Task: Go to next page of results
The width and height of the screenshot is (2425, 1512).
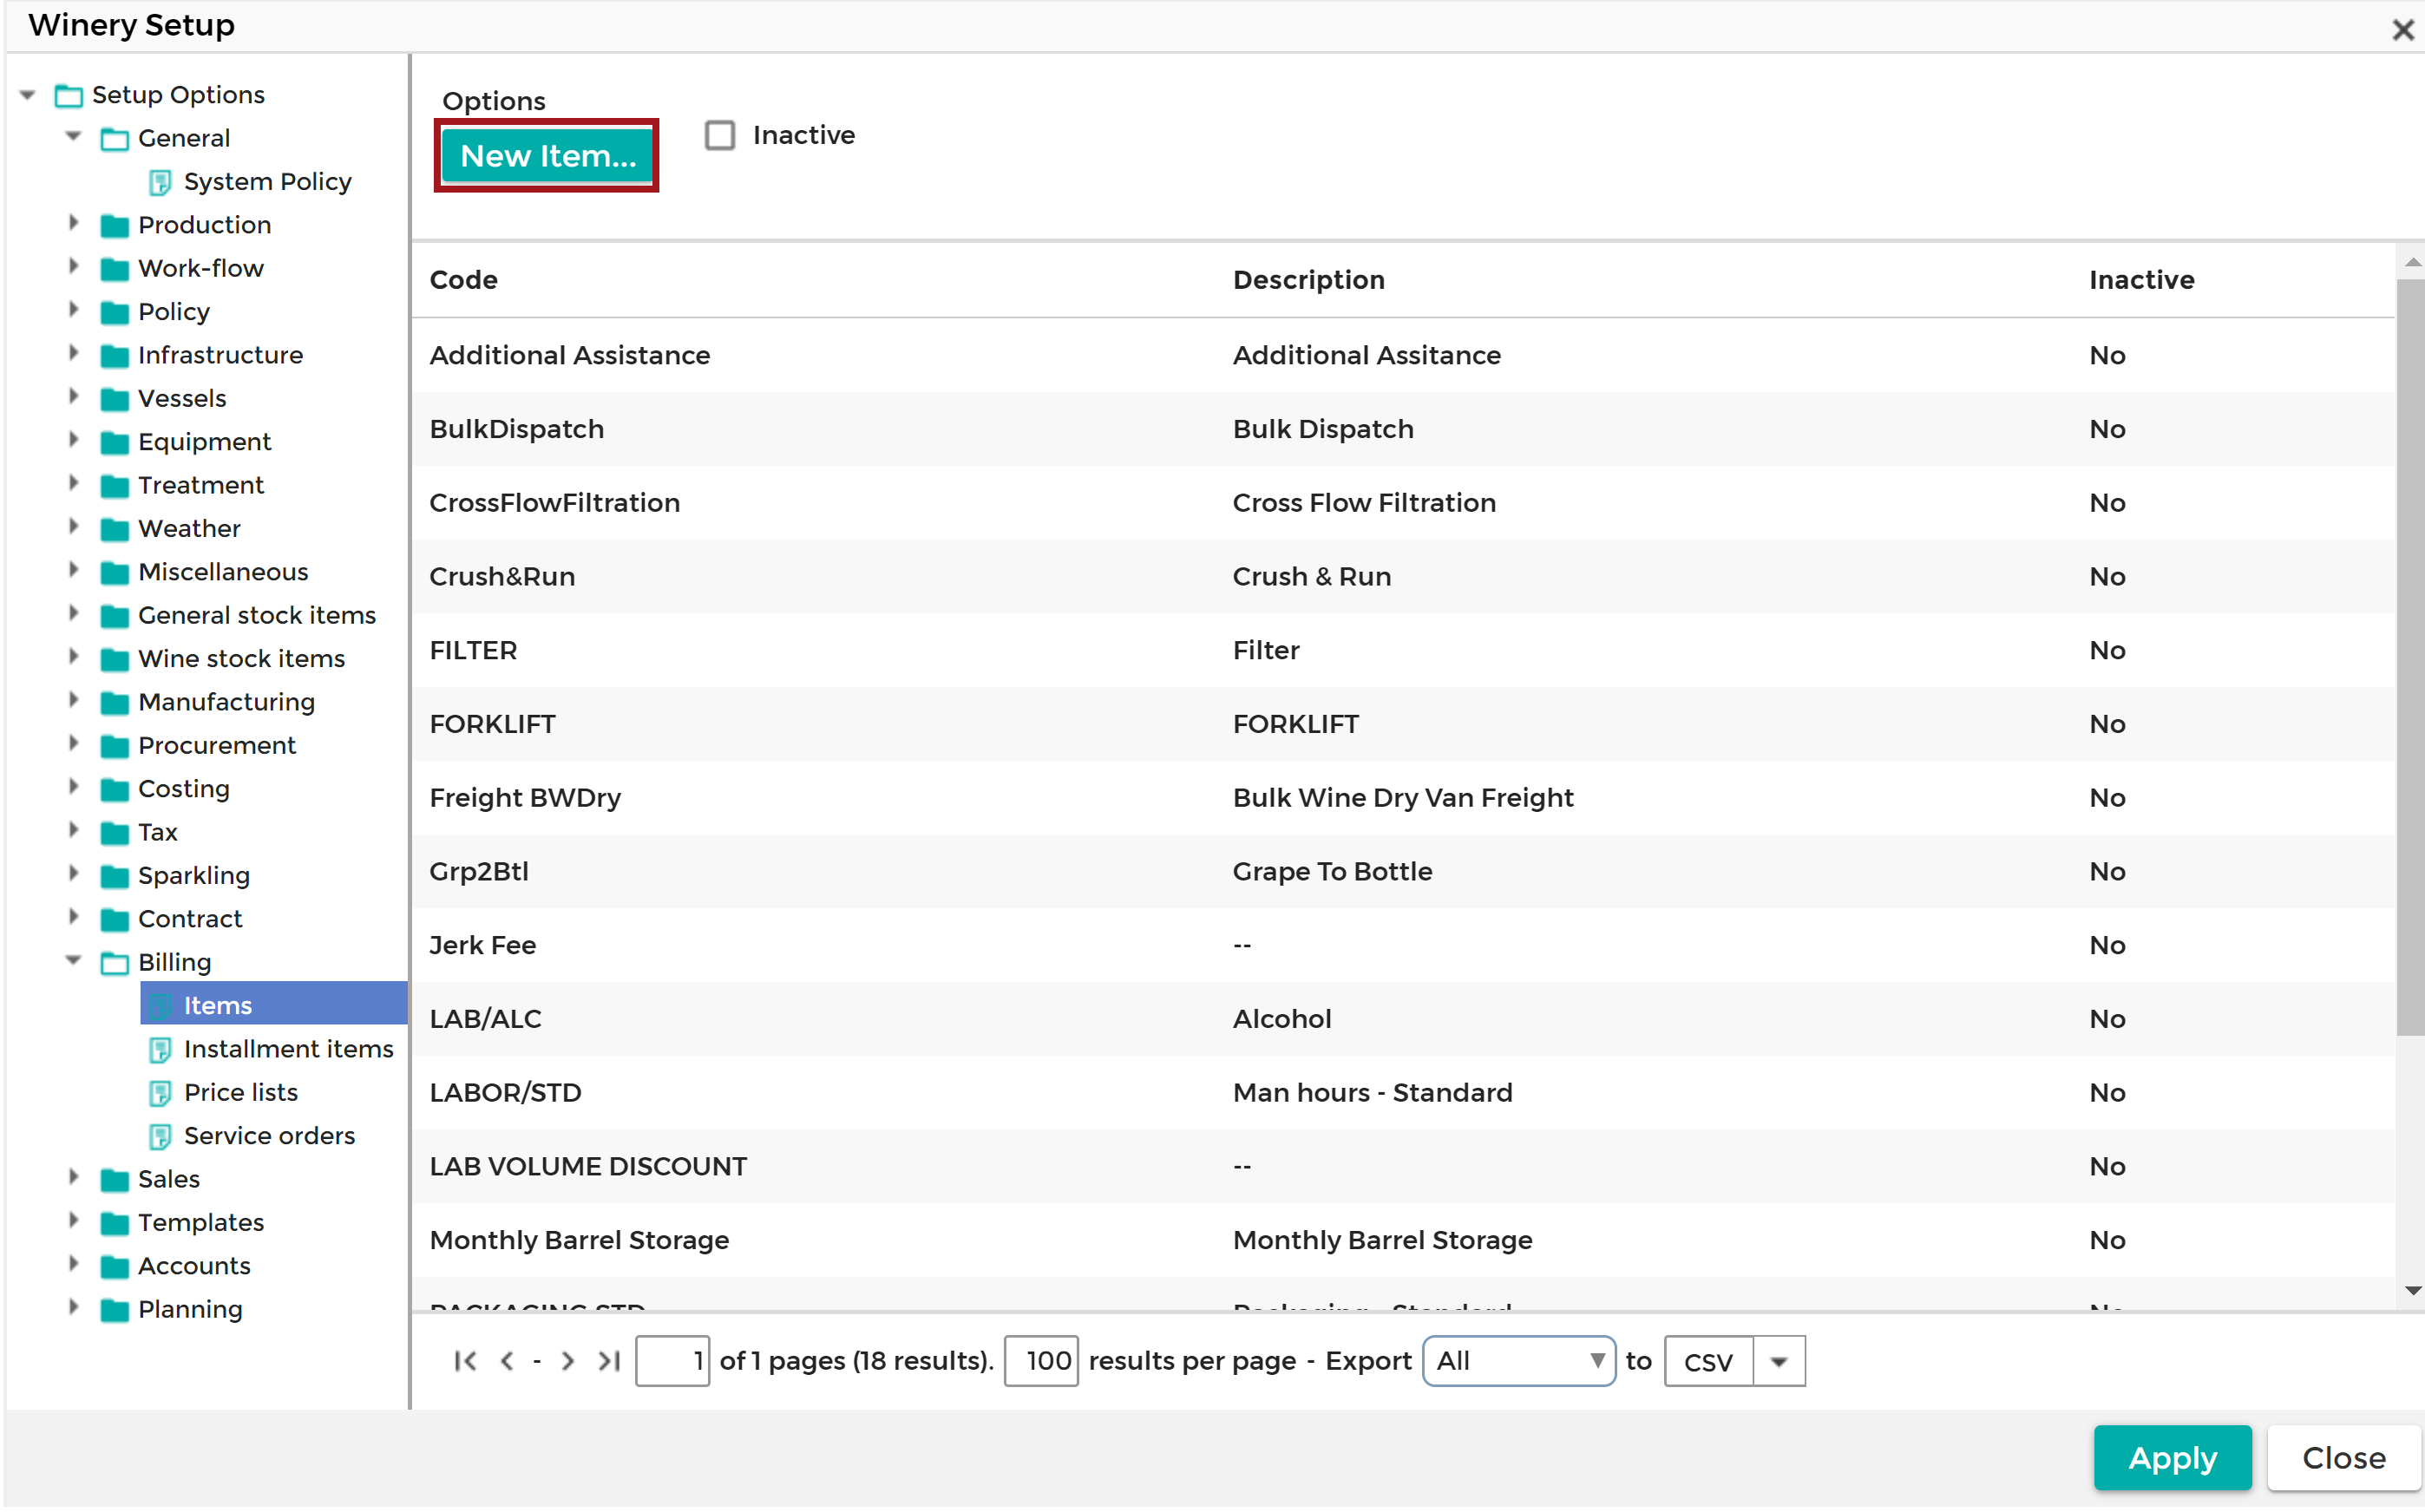Action: 567,1361
